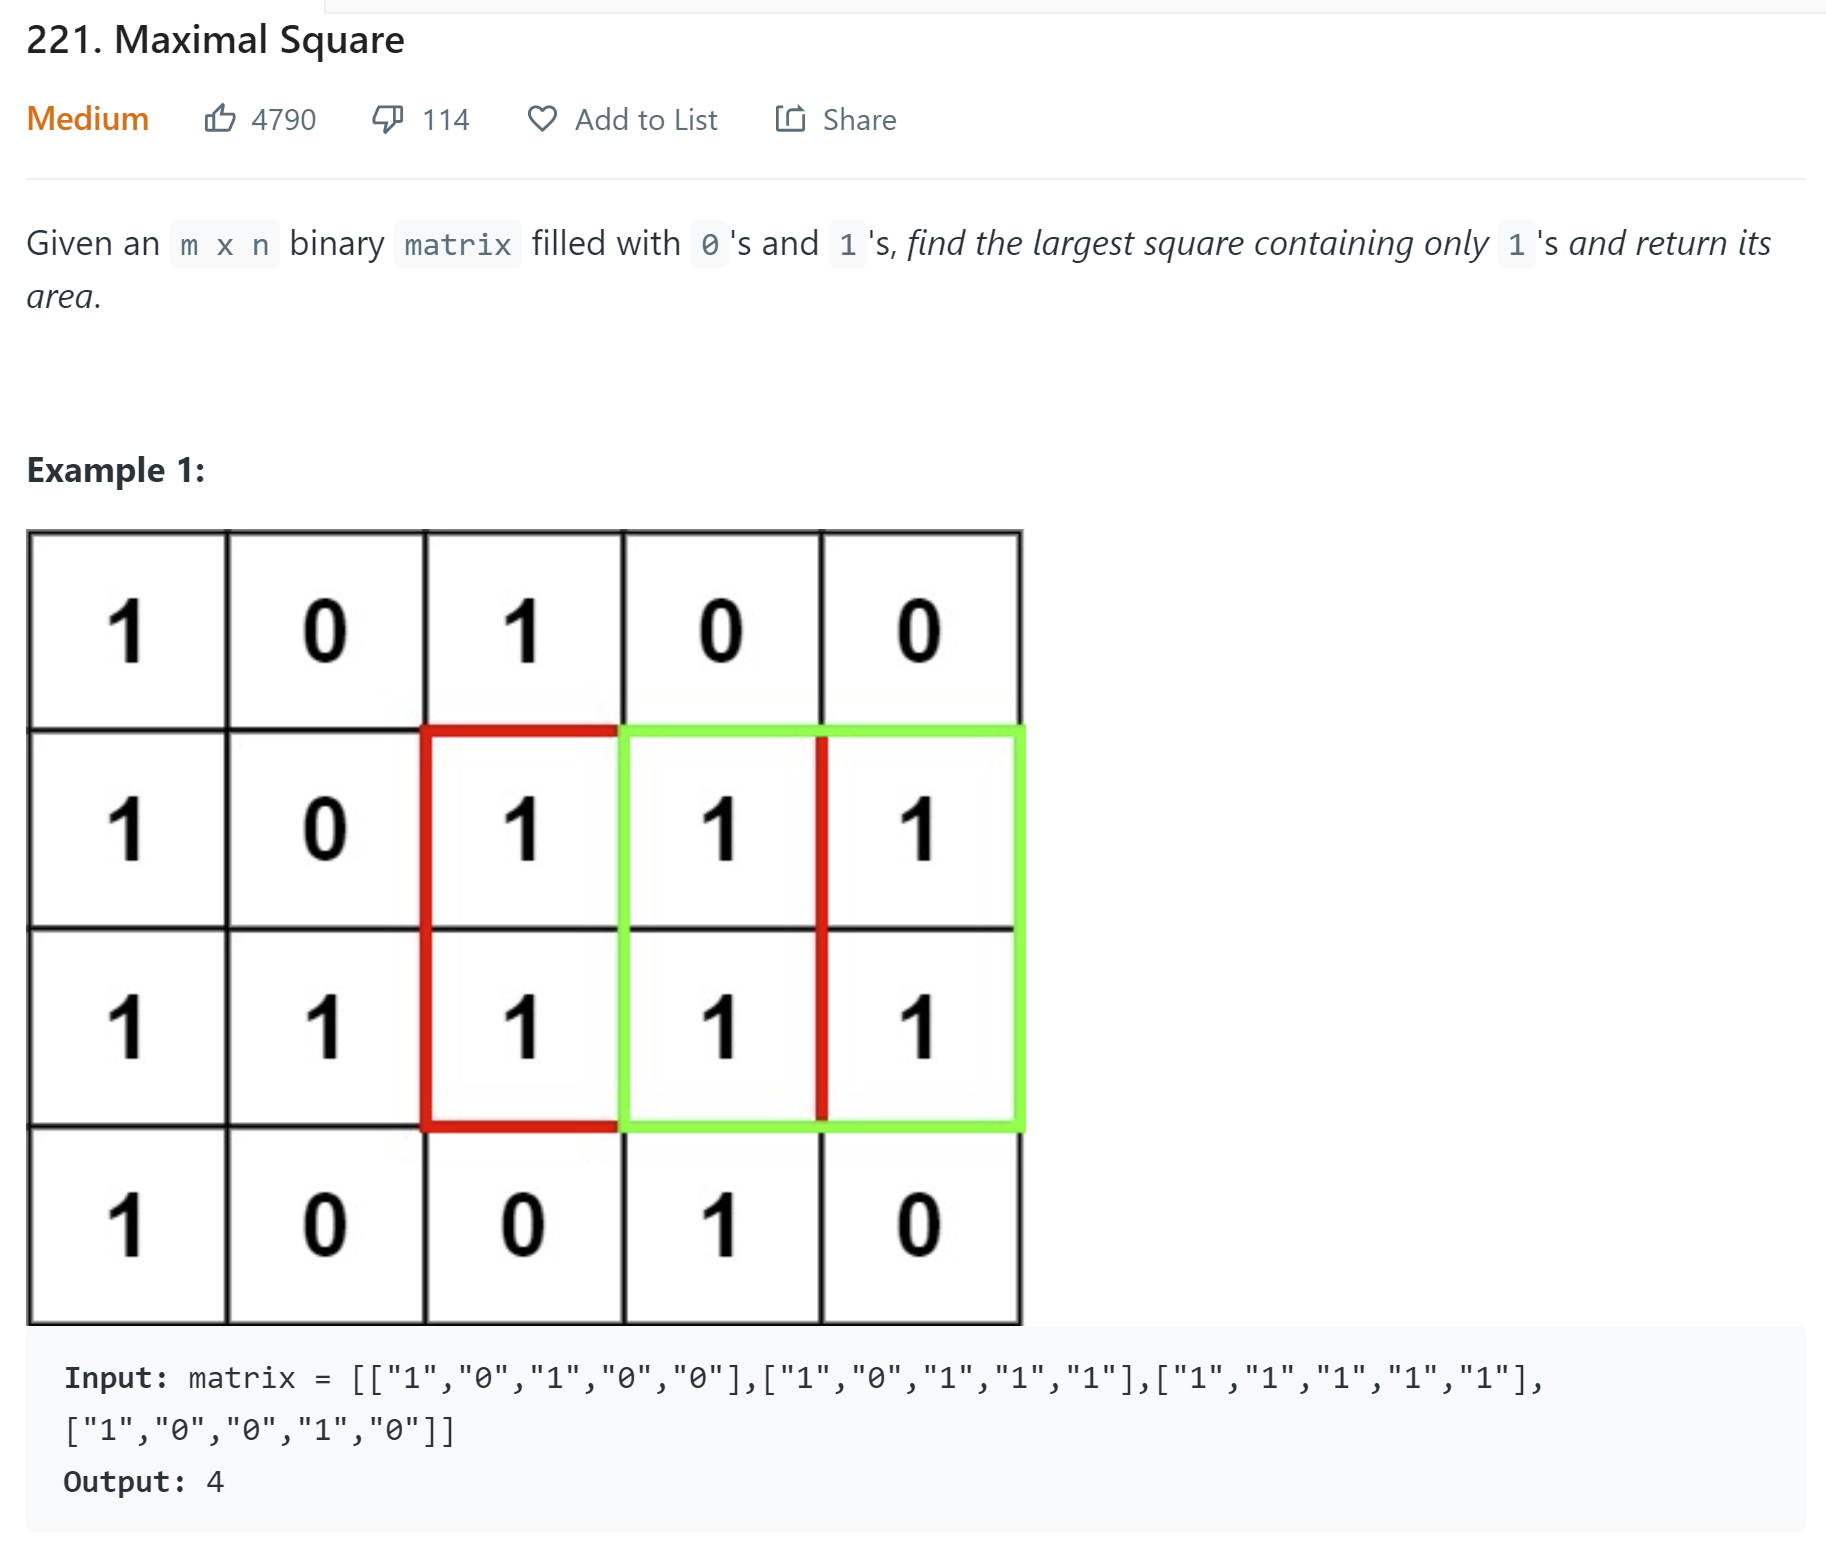Click the thumbs-down dislike icon

pyautogui.click(x=388, y=119)
